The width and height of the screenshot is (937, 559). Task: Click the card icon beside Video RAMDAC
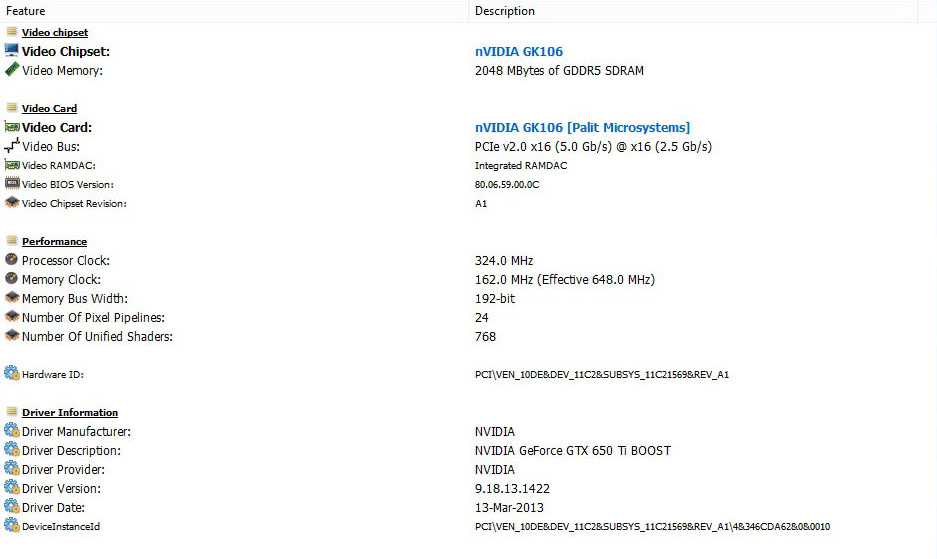click(x=12, y=164)
